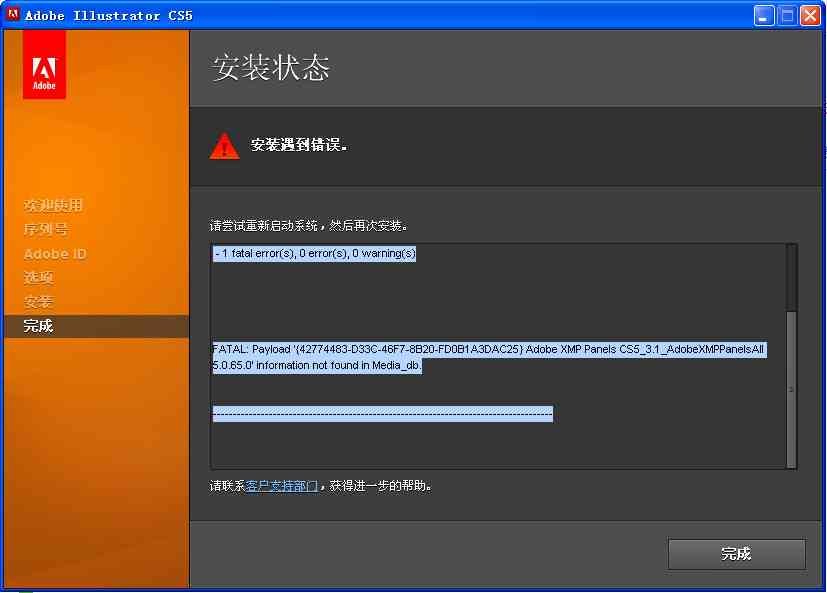The image size is (827, 593).
Task: Click the Illustrator icon in title bar
Action: click(13, 14)
